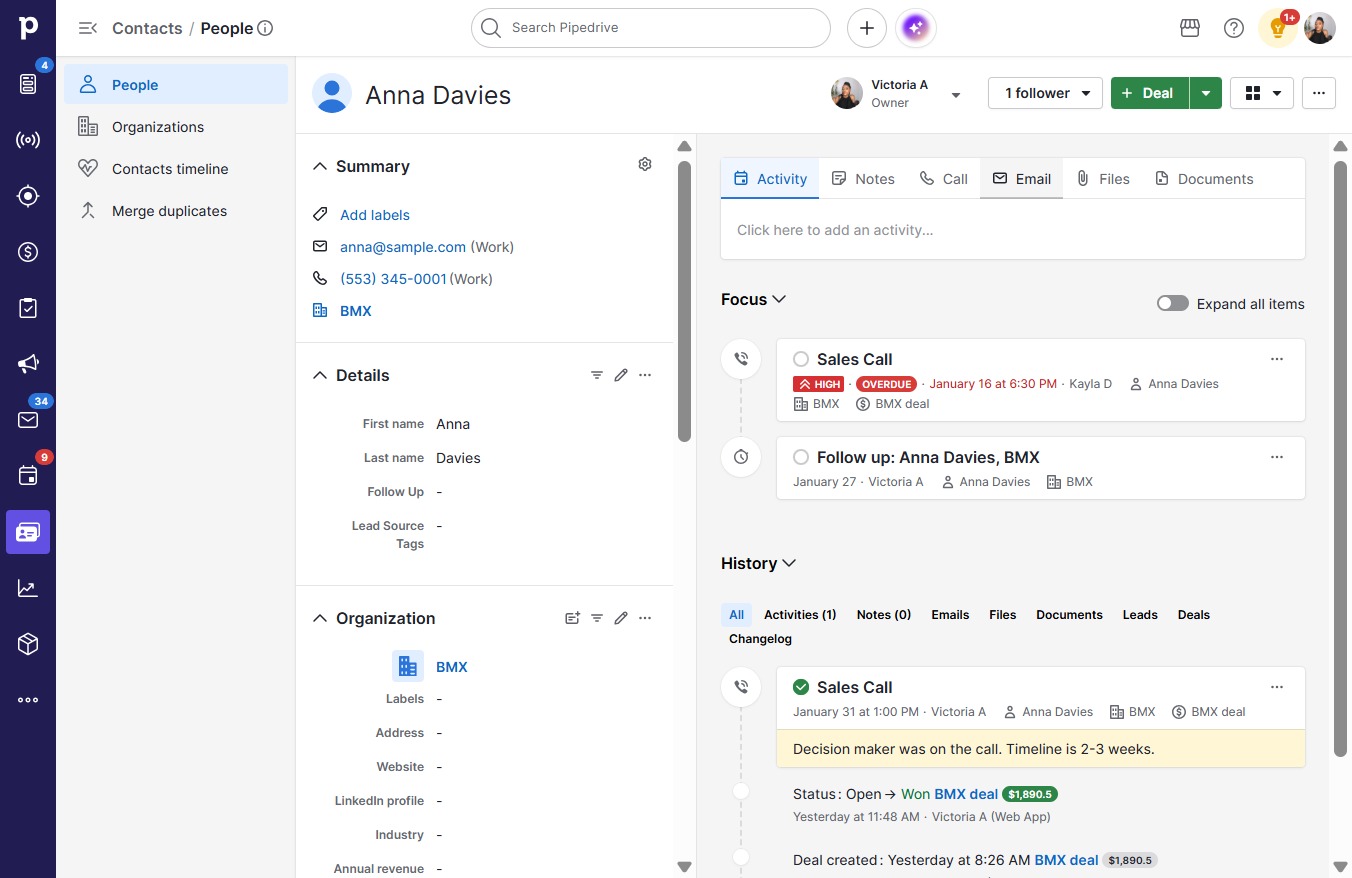Viewport: 1352px width, 878px height.
Task: Toggle Expand all items switch
Action: click(x=1173, y=303)
